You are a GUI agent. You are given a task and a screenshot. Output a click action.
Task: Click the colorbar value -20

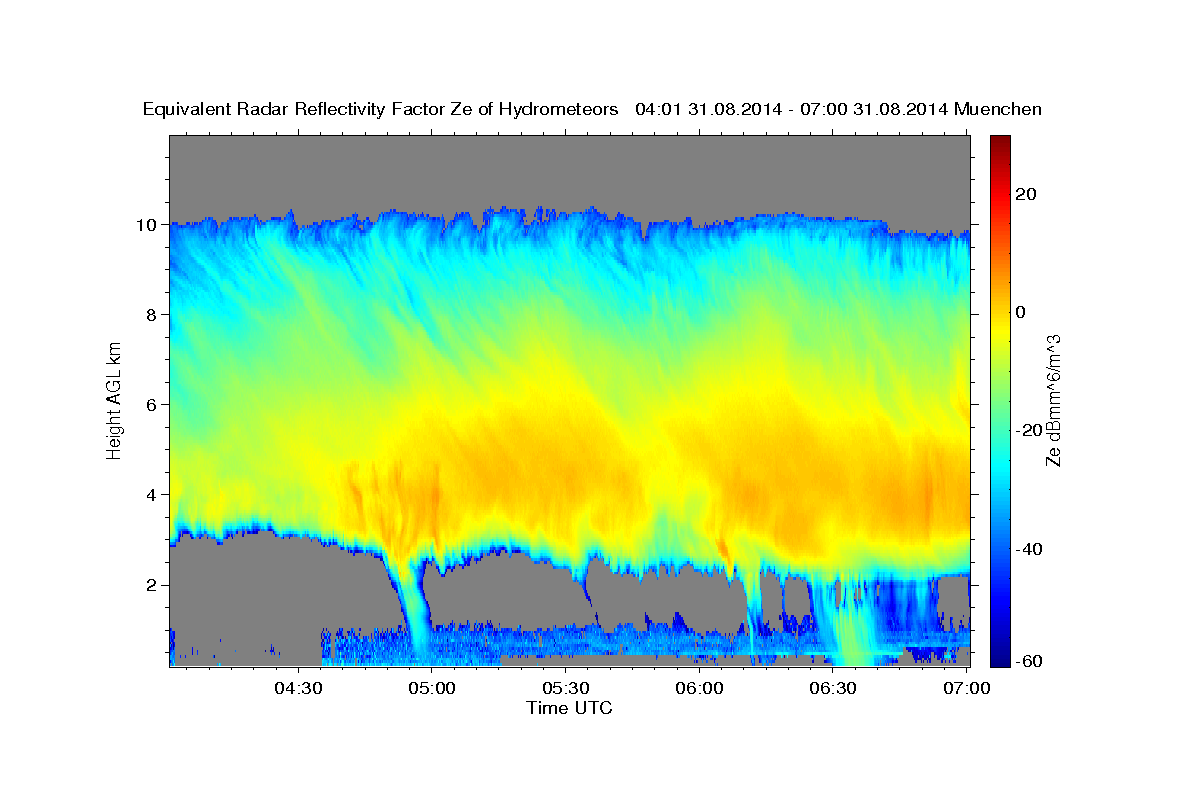(x=1030, y=430)
